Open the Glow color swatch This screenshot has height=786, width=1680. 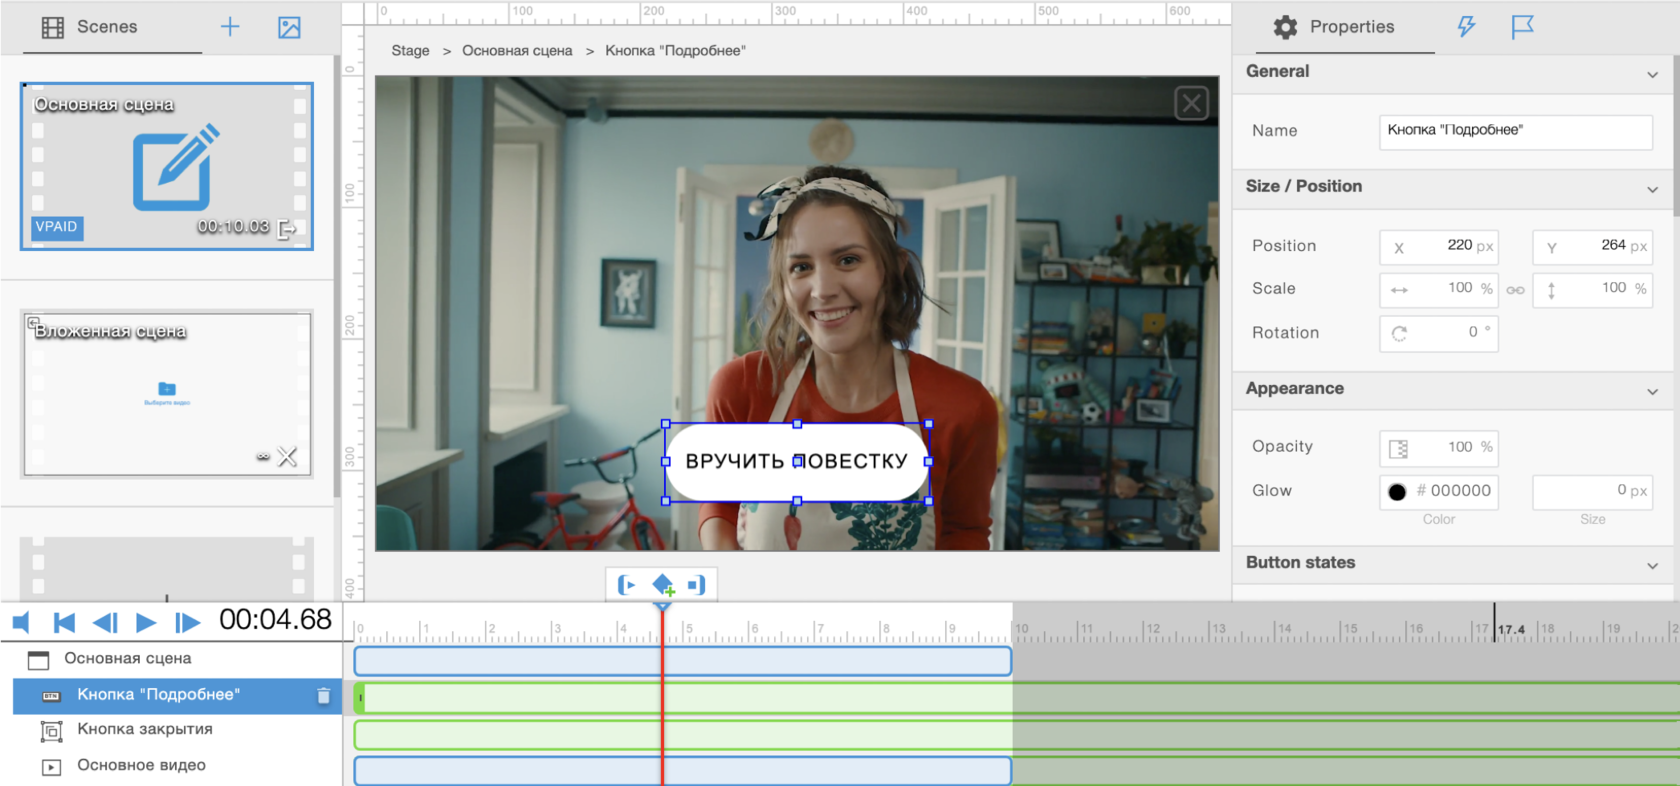(1397, 491)
